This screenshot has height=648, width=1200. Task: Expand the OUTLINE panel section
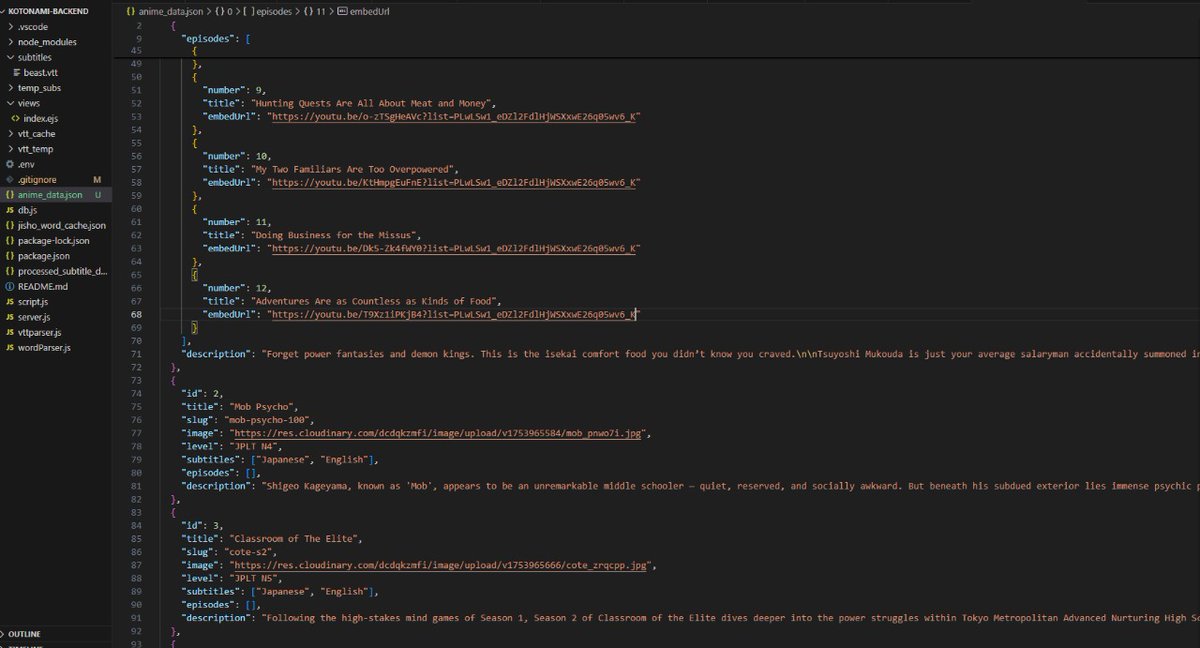point(22,634)
